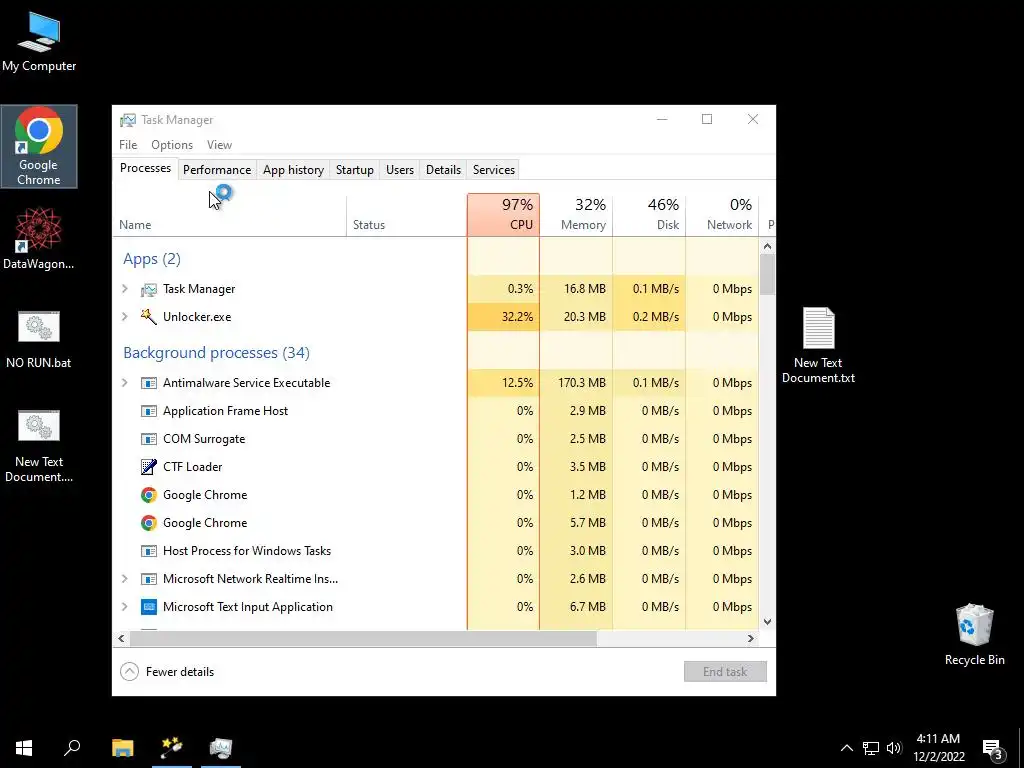Sort processes by Disk column
The image size is (1024, 768).
click(649, 215)
